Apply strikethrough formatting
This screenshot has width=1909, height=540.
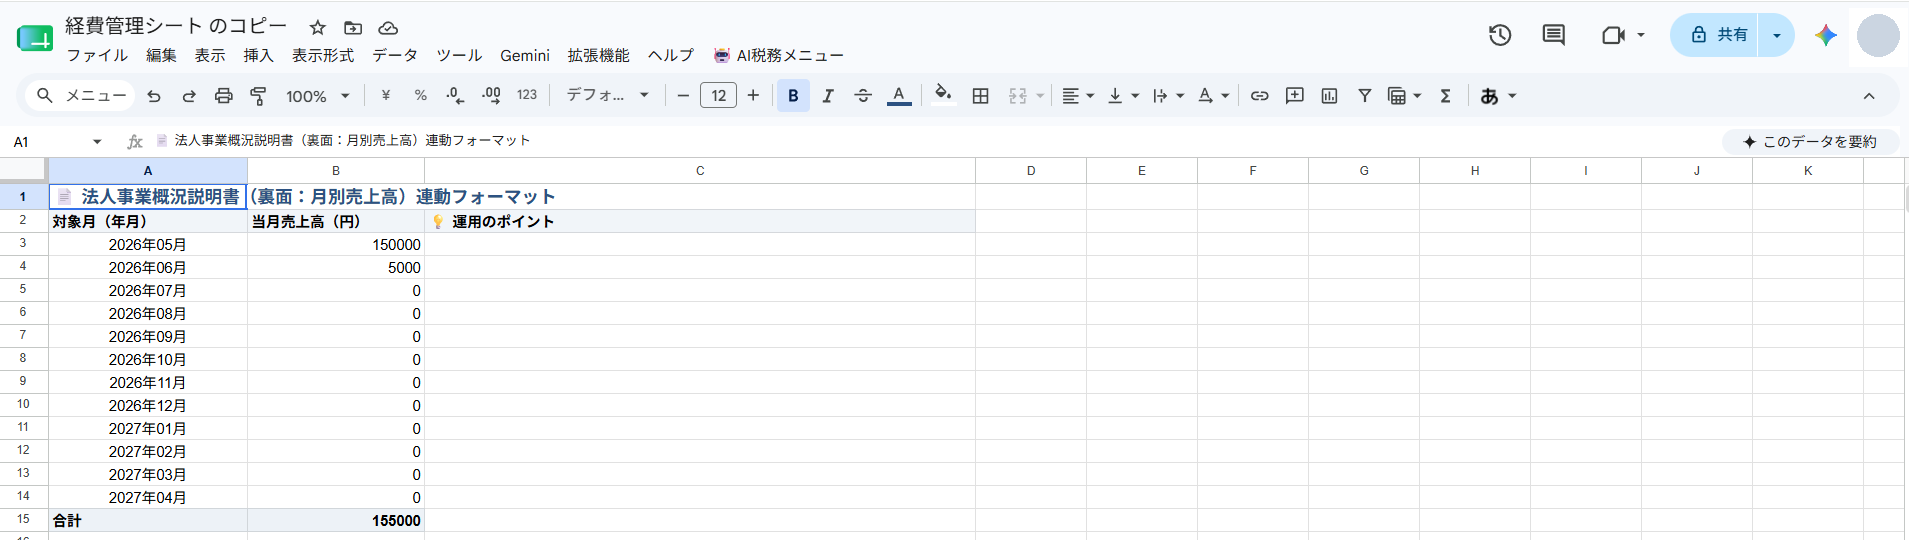tap(863, 96)
